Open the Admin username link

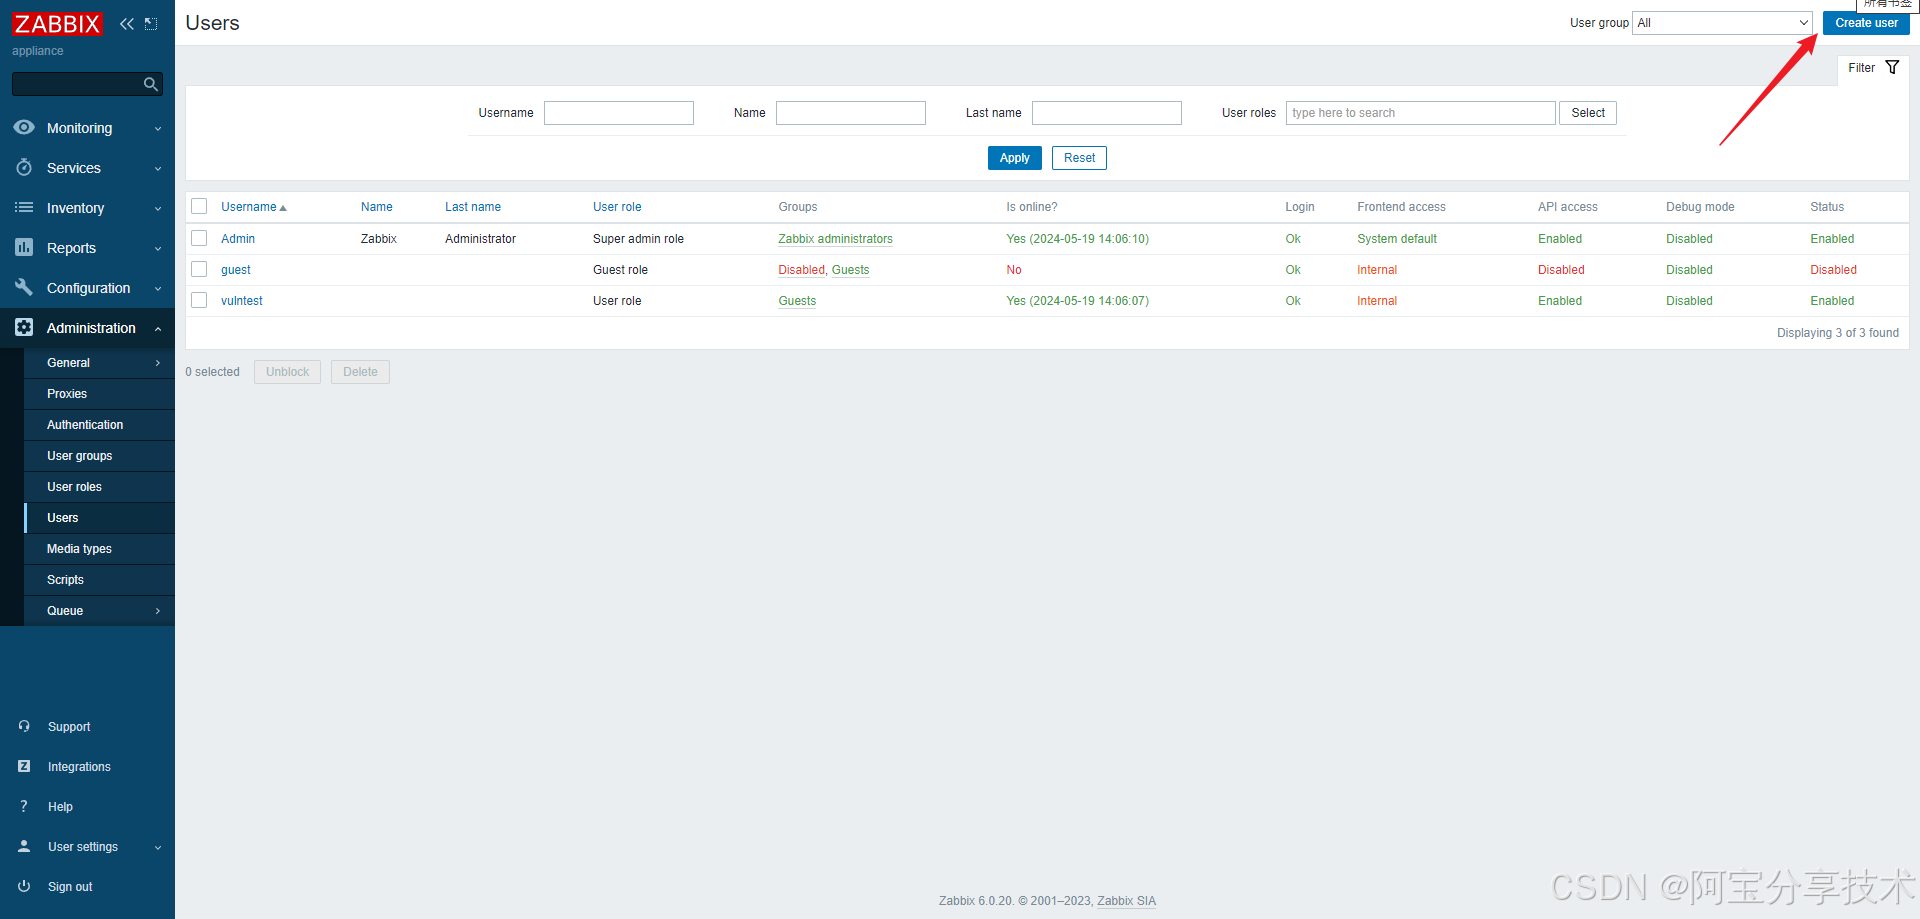[x=238, y=239]
